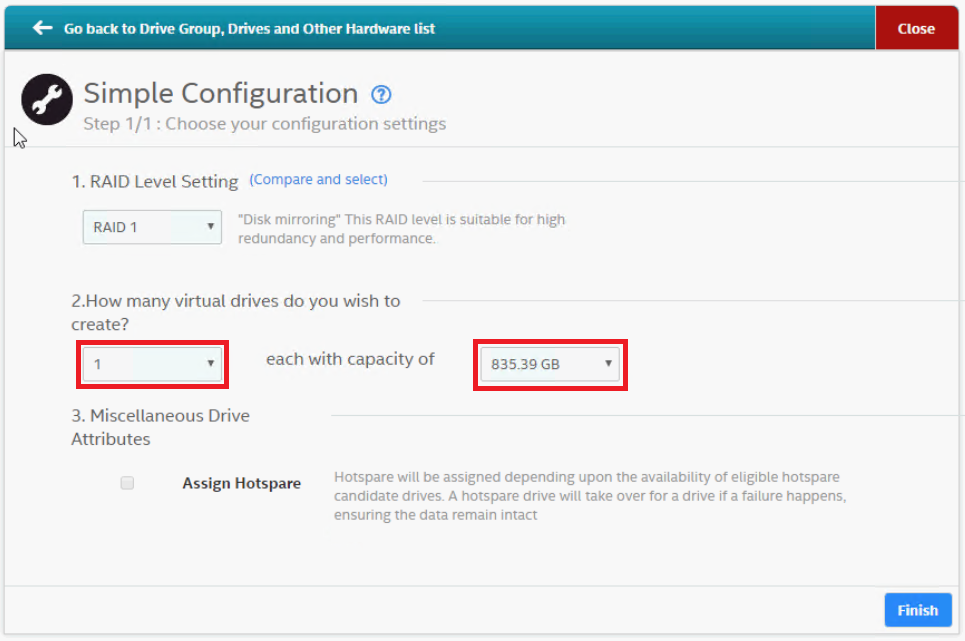Click the Step 1/1 subtitle text
The height and width of the screenshot is (641, 965).
(x=264, y=124)
